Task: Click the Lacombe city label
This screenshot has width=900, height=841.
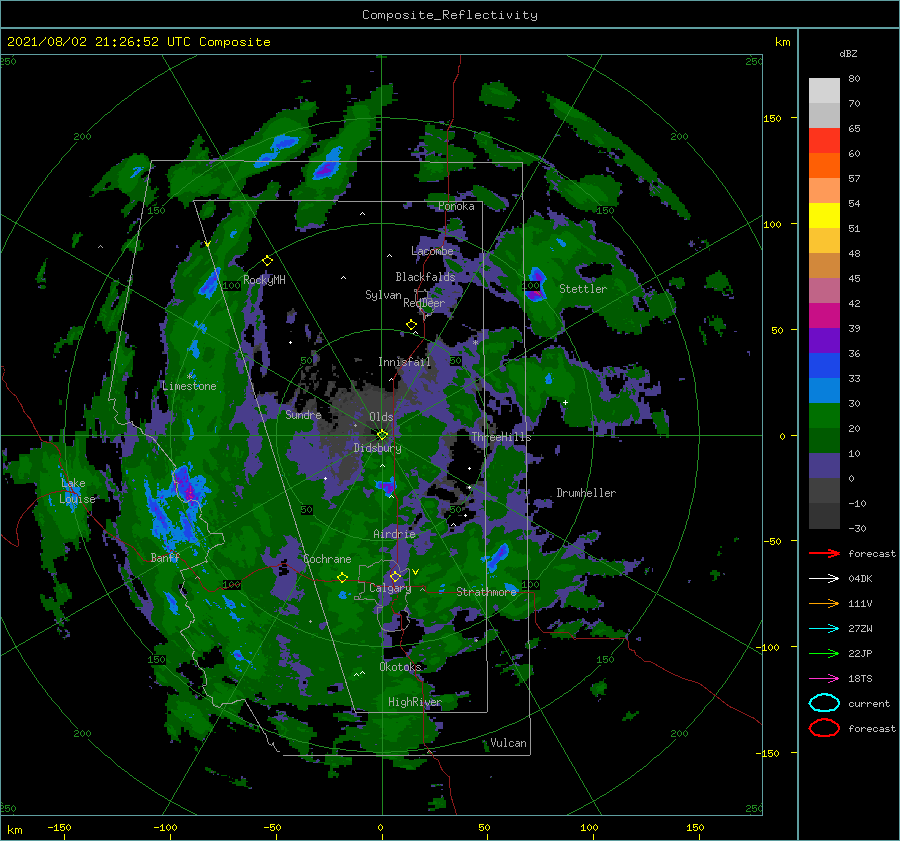Action: 432,251
